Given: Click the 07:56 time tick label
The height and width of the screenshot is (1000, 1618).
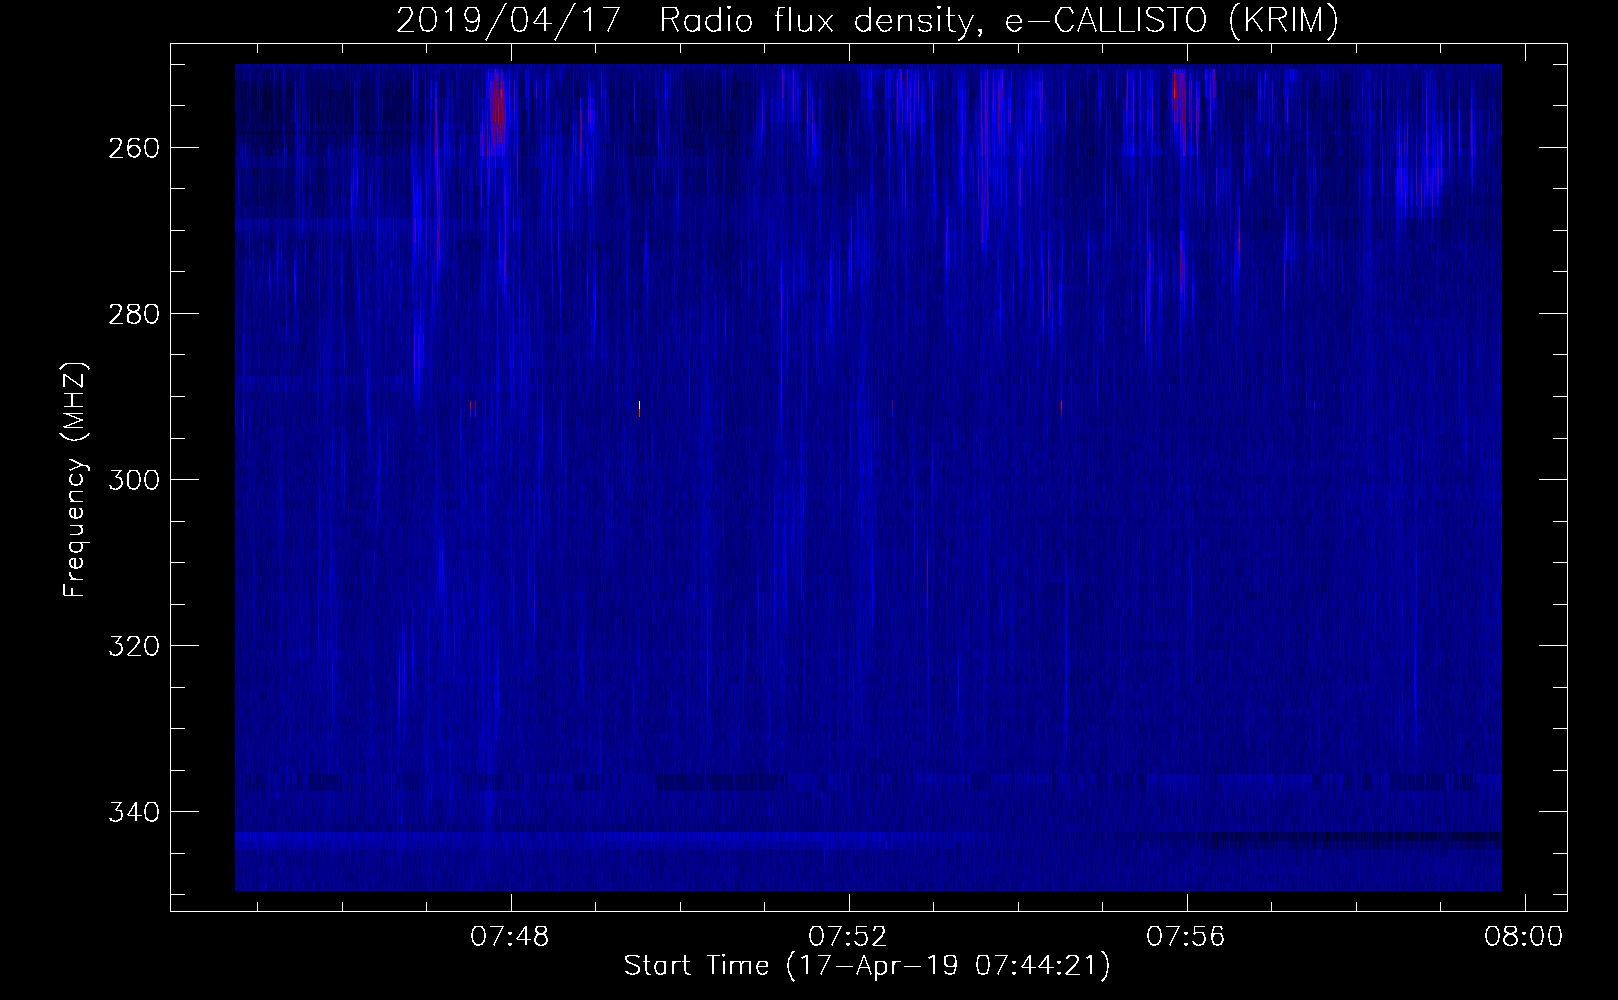Looking at the screenshot, I should tap(1186, 937).
